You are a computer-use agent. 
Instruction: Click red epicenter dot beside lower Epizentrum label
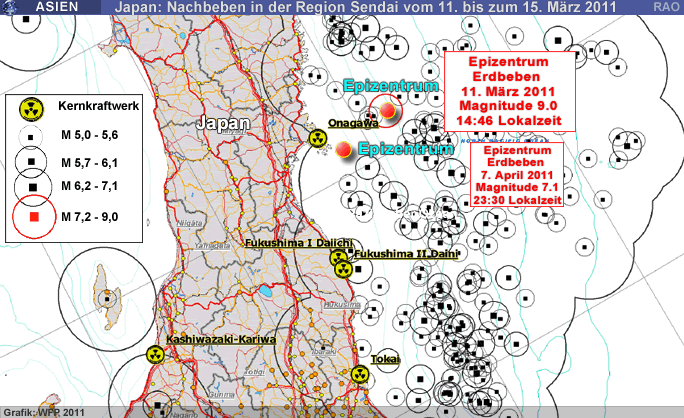(344, 150)
